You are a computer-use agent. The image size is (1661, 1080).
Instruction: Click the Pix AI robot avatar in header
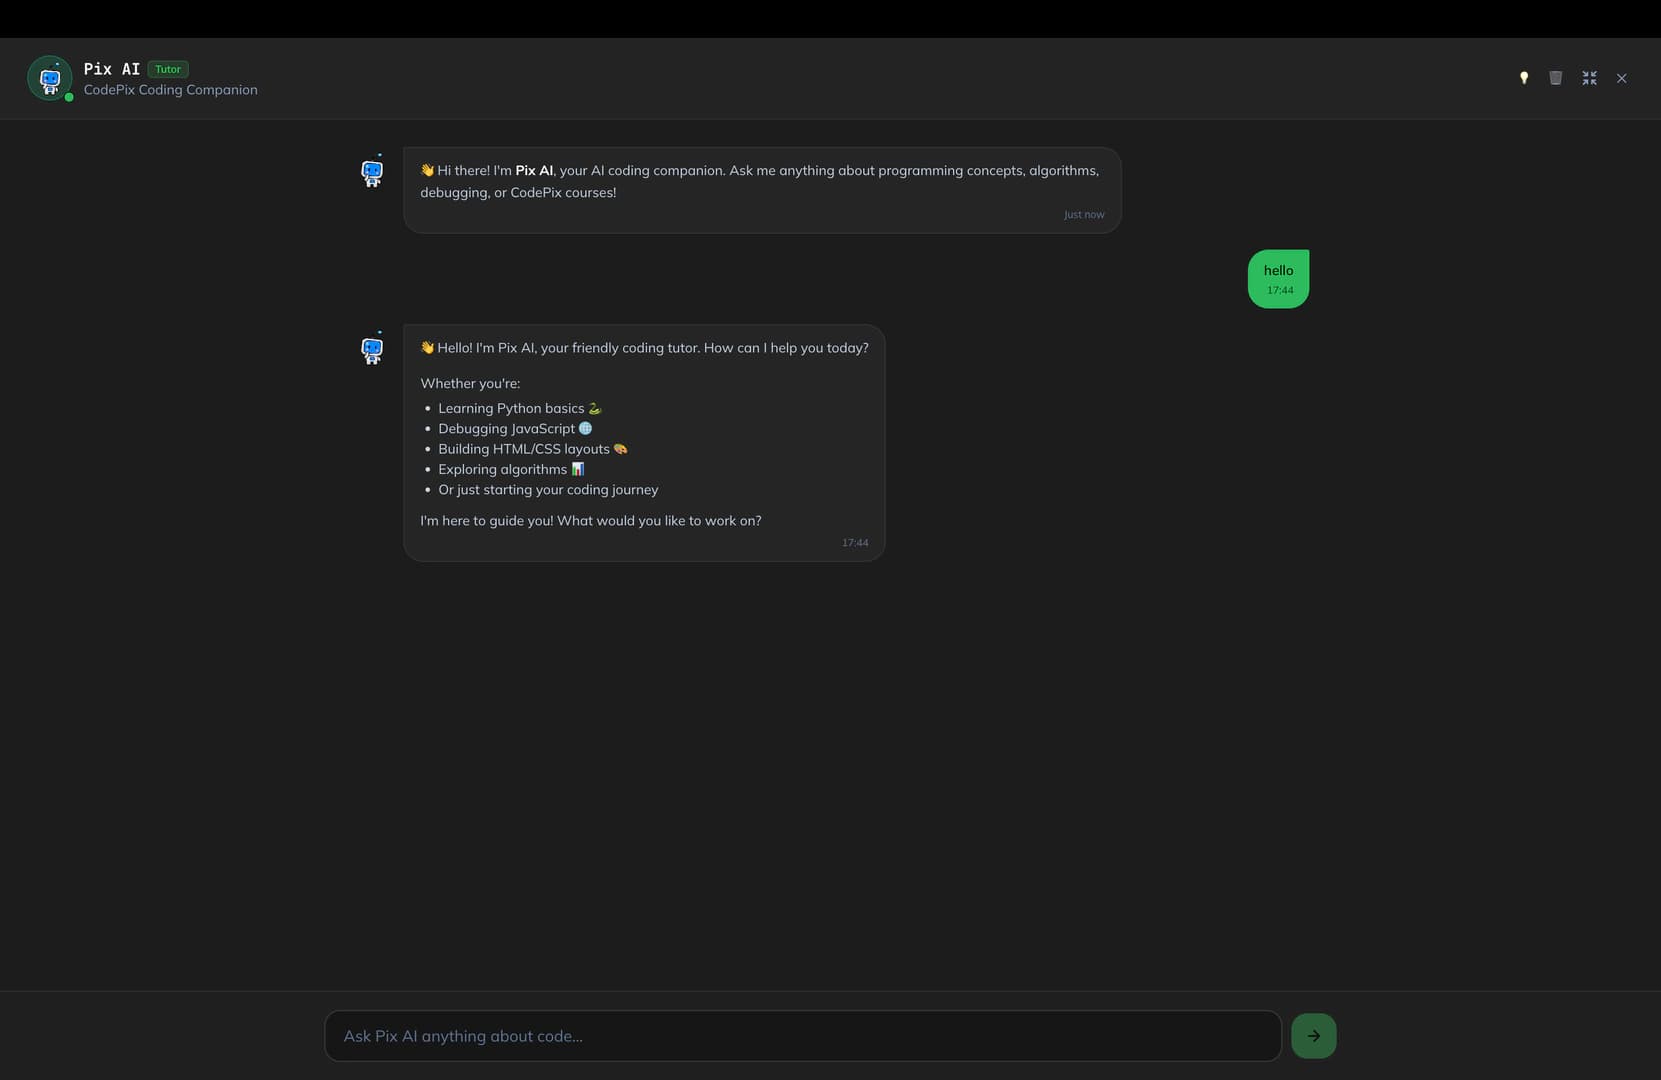[50, 78]
